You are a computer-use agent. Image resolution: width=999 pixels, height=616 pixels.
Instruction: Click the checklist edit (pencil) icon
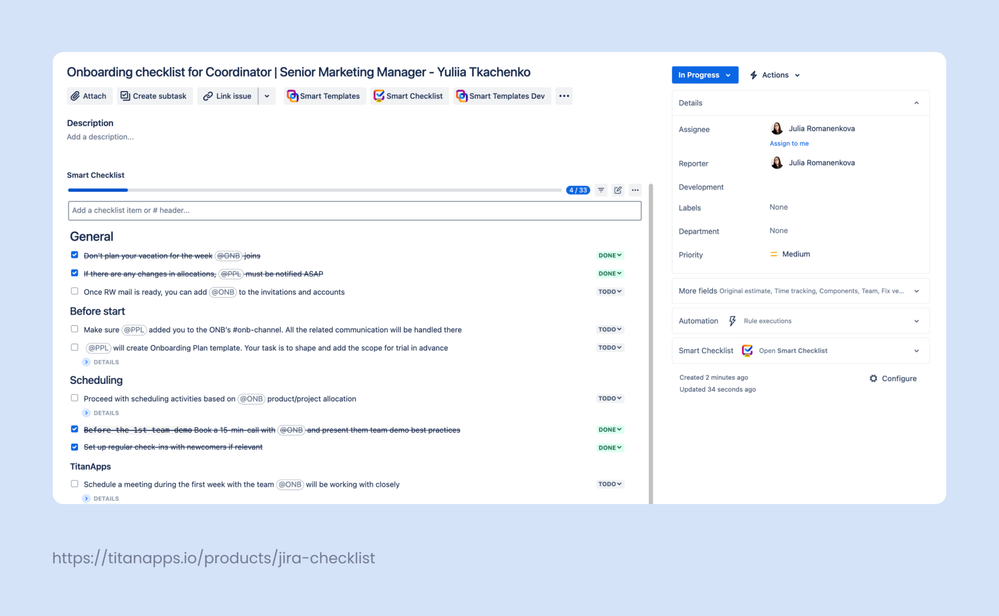click(x=617, y=189)
